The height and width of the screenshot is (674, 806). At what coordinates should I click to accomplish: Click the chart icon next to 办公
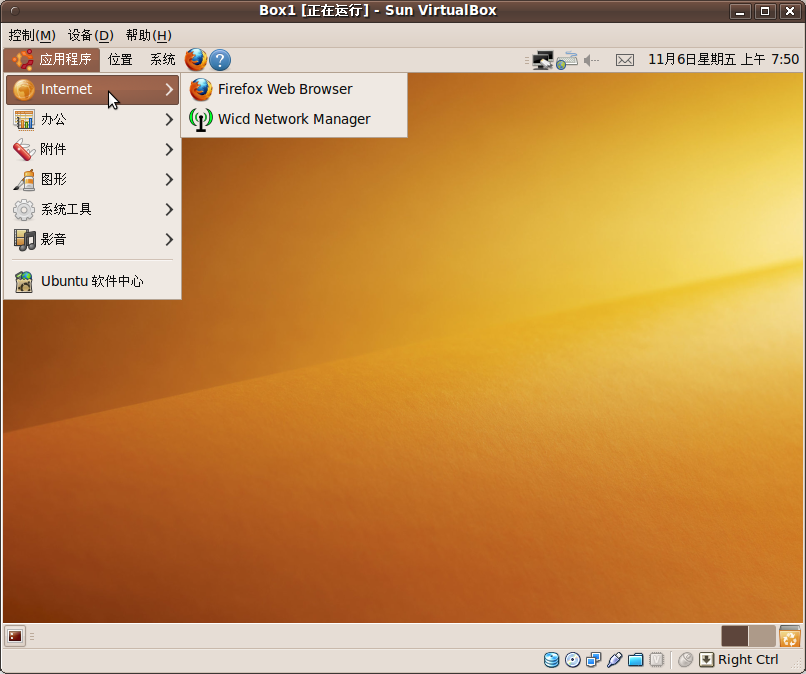click(x=24, y=120)
